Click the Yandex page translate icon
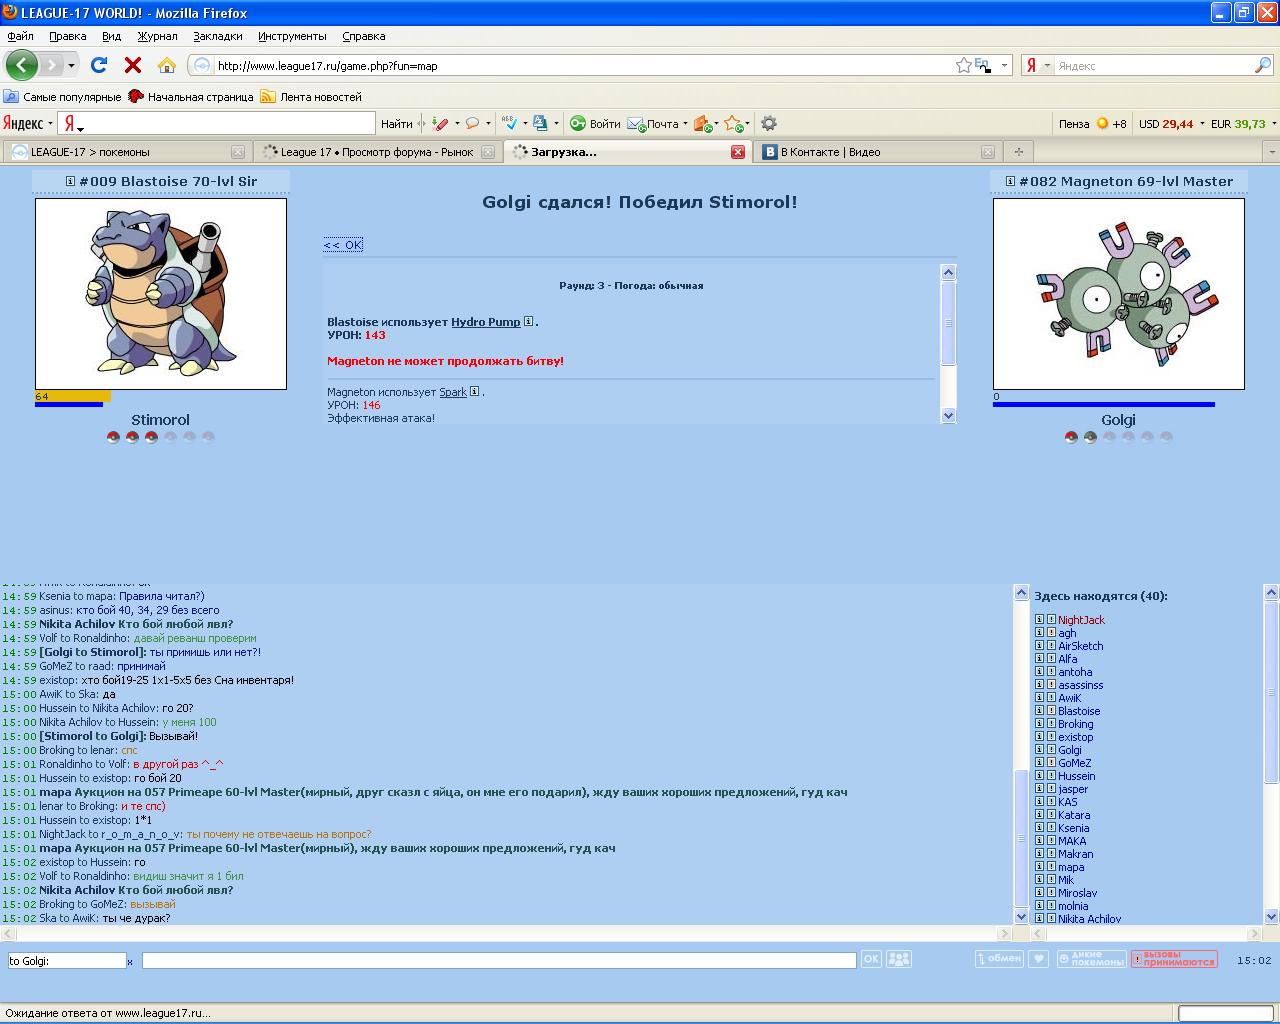 pyautogui.click(x=540, y=124)
